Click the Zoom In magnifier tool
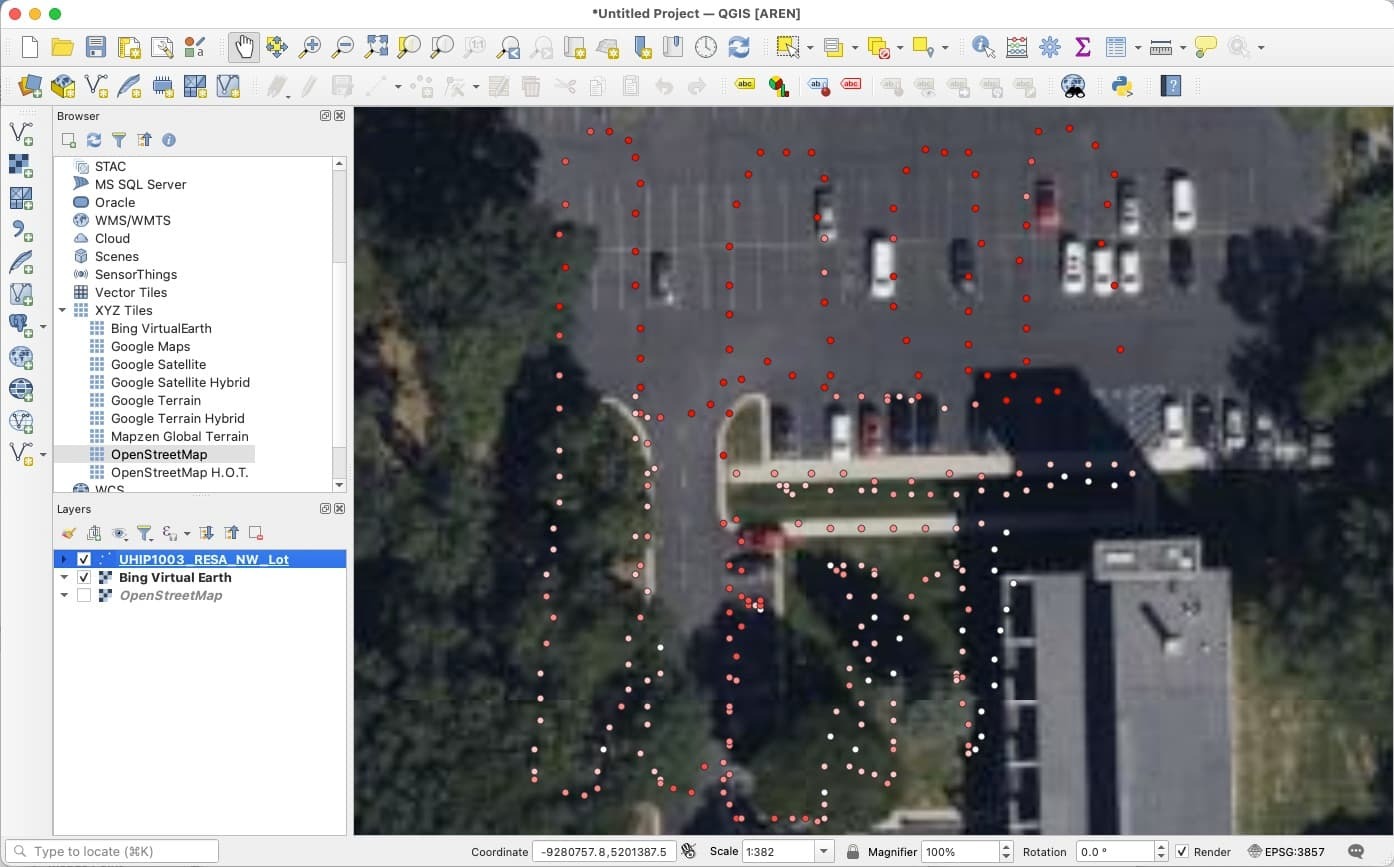 [x=310, y=47]
